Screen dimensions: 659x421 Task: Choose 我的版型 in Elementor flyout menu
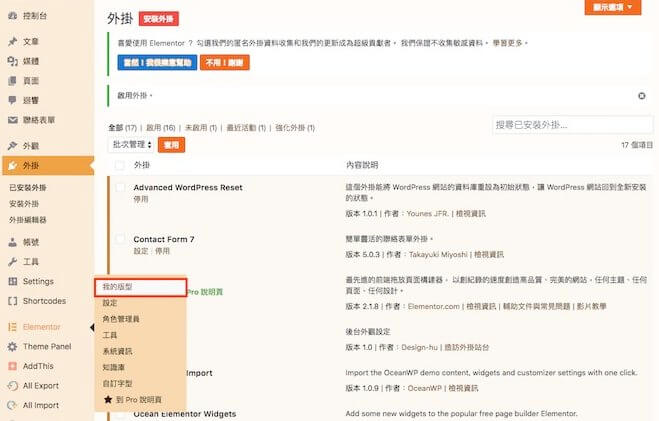pos(139,287)
